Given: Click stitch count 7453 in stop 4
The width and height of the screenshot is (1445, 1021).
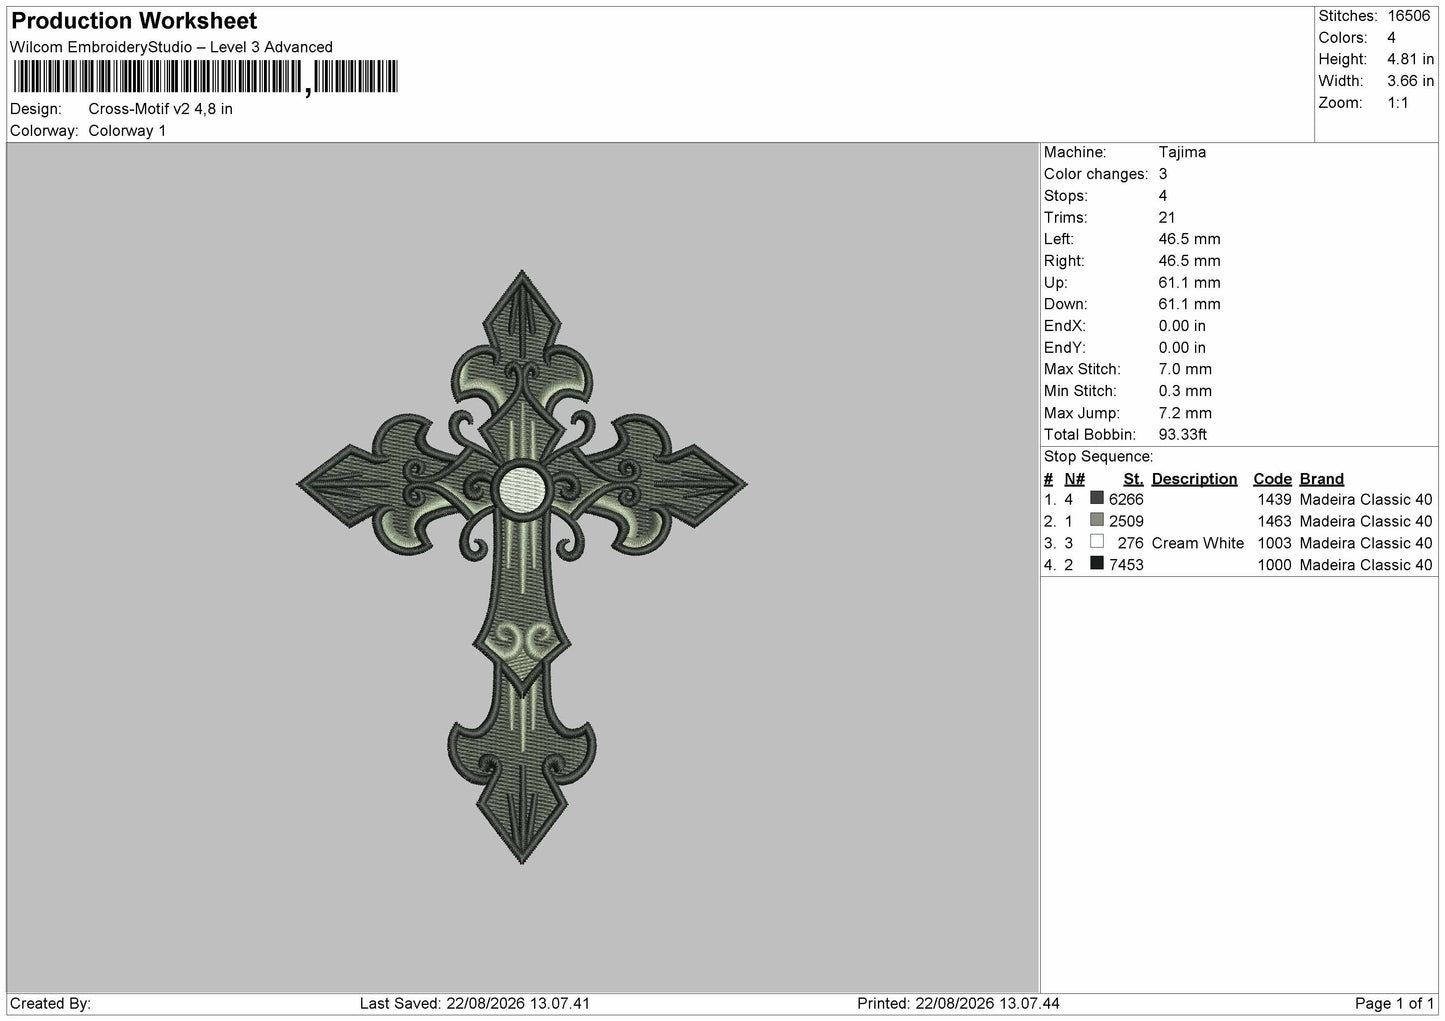Looking at the screenshot, I should 1126,564.
